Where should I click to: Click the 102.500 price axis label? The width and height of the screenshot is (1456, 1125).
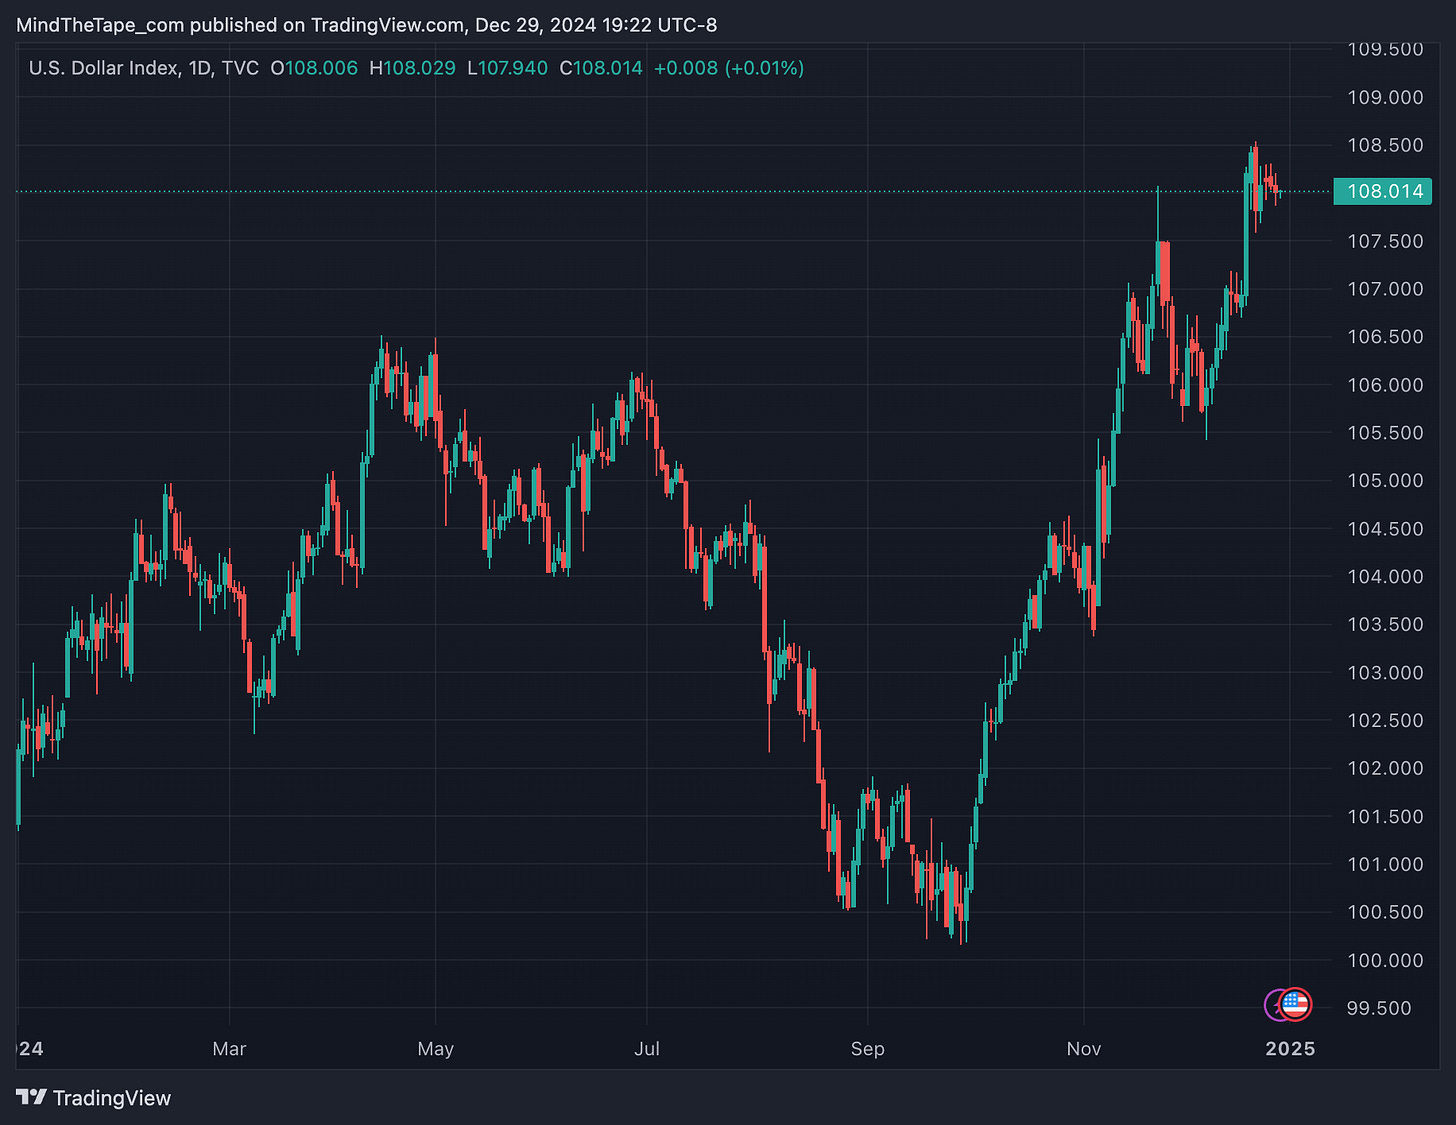1385,721
